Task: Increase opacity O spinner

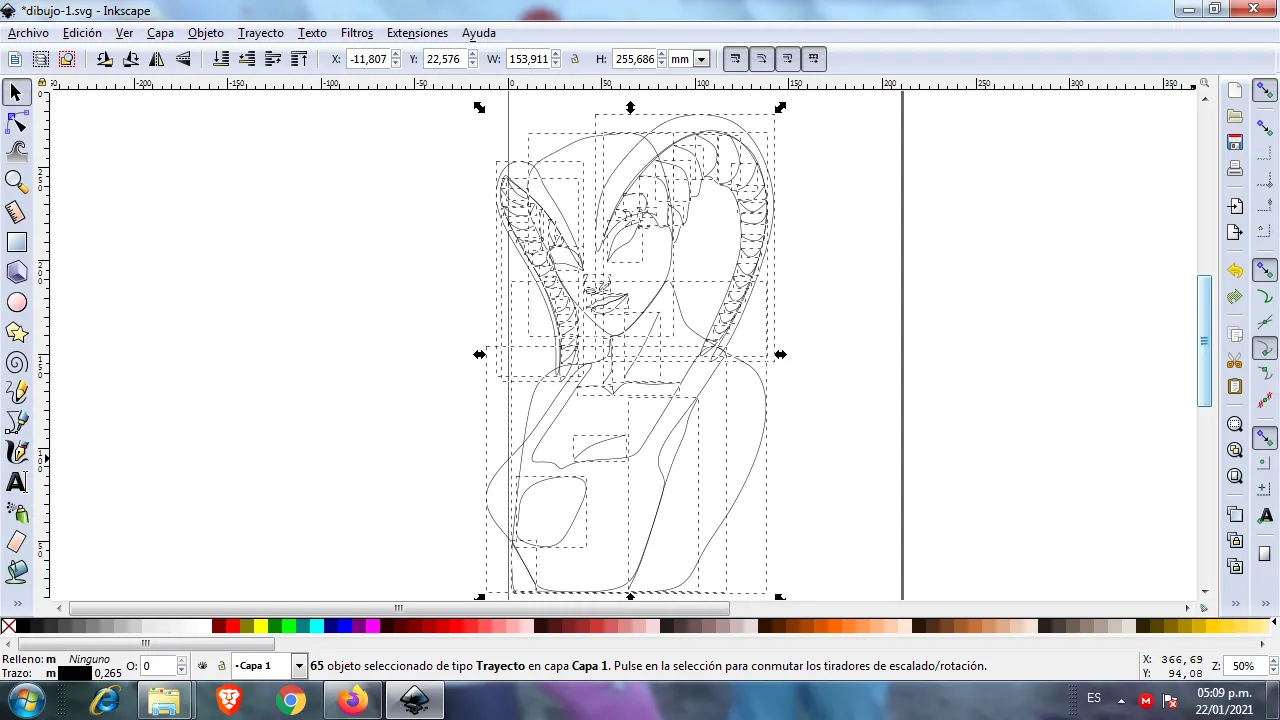Action: point(182,662)
